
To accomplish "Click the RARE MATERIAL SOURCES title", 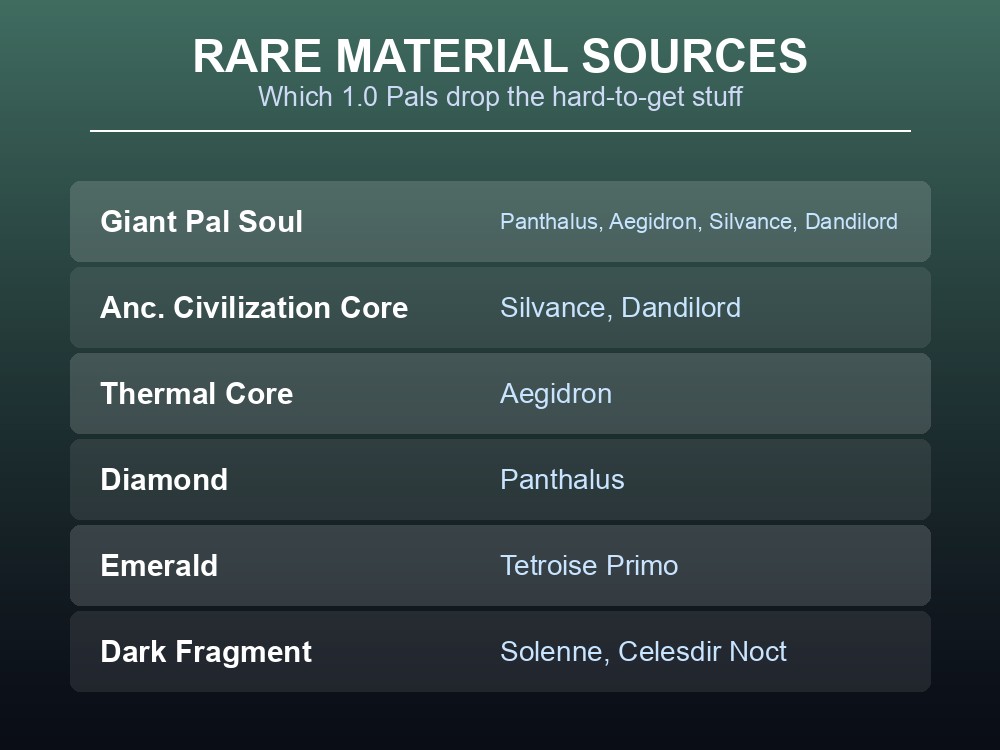I will click(500, 56).
